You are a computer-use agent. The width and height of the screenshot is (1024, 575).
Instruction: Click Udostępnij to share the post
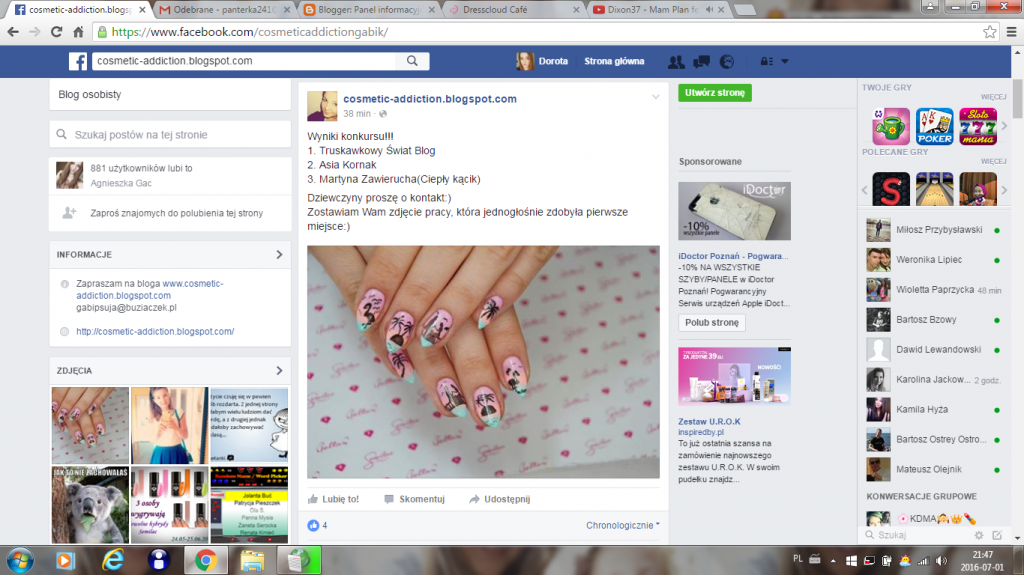tap(500, 499)
